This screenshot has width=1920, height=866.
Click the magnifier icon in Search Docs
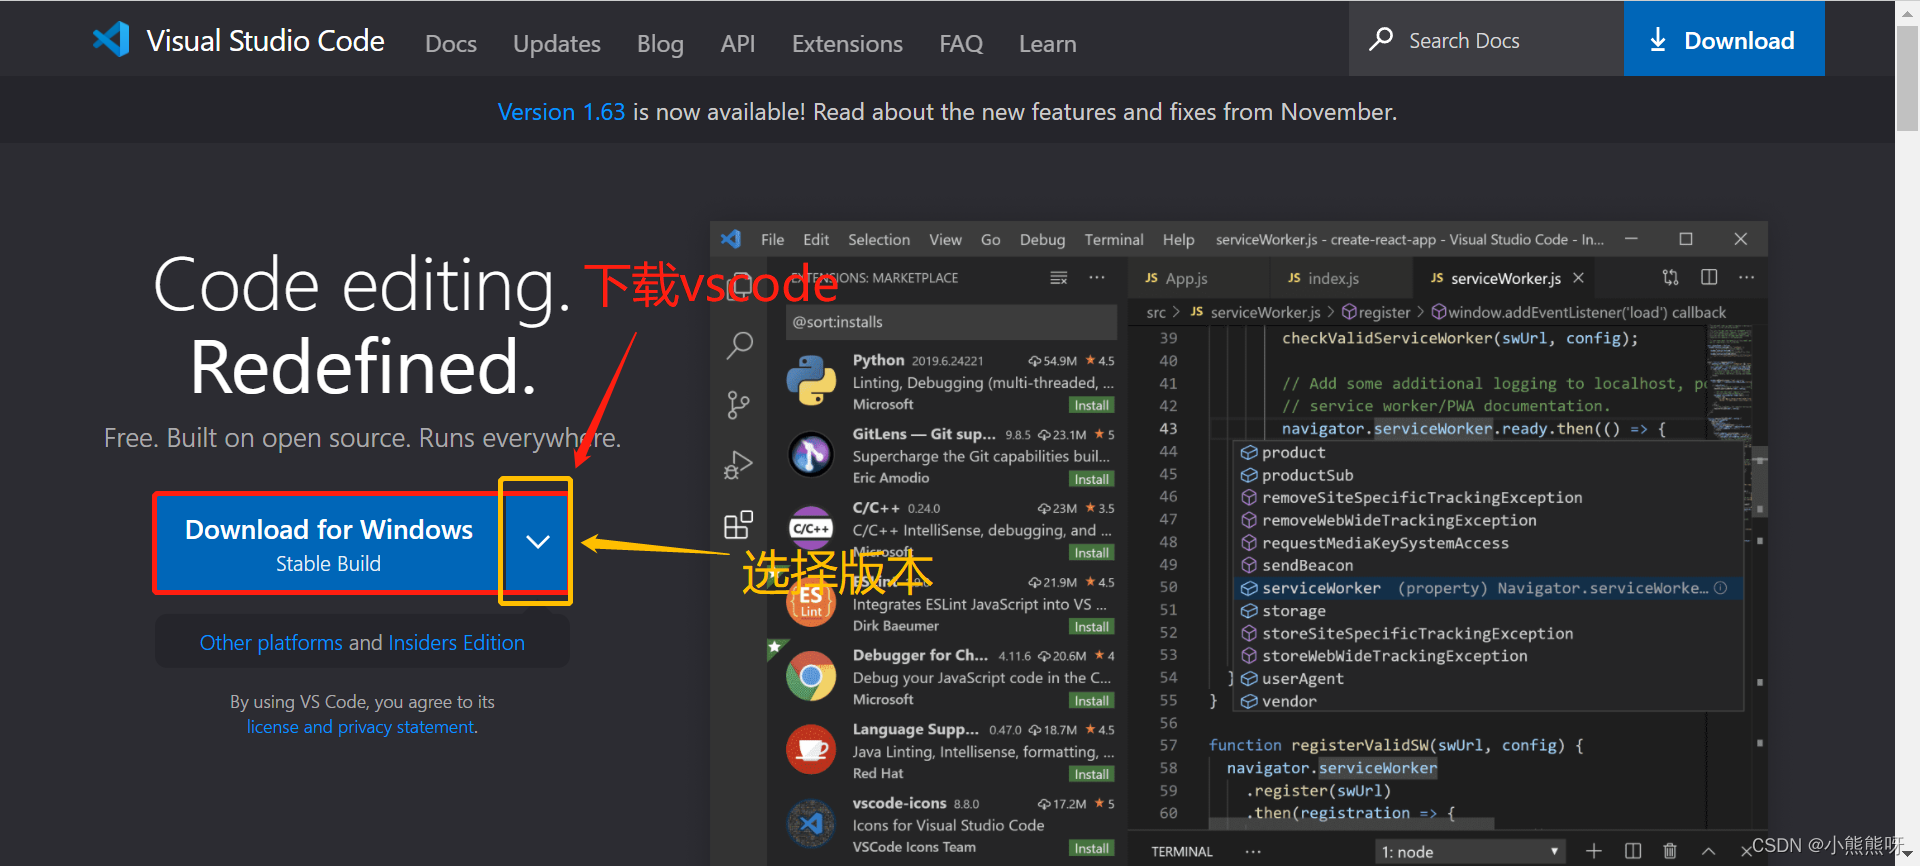(1381, 40)
